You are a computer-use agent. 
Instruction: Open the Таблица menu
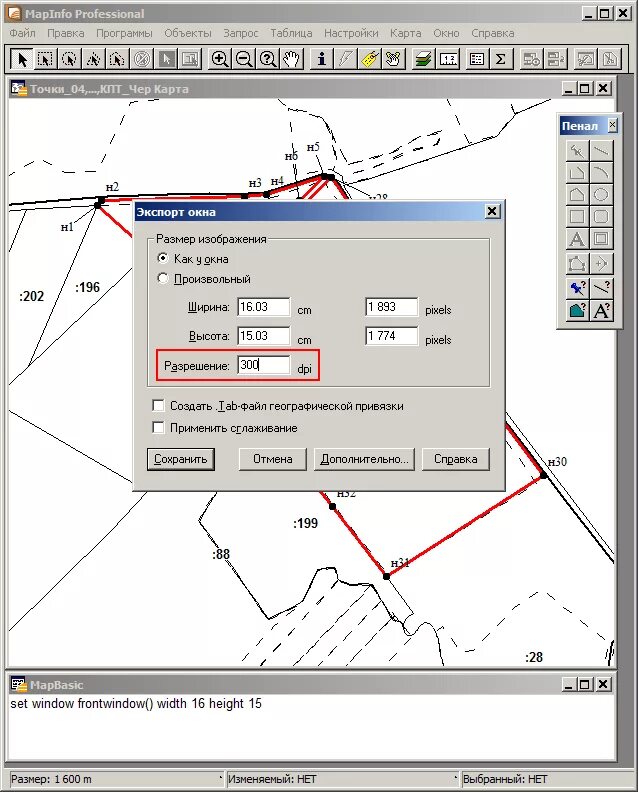291,33
